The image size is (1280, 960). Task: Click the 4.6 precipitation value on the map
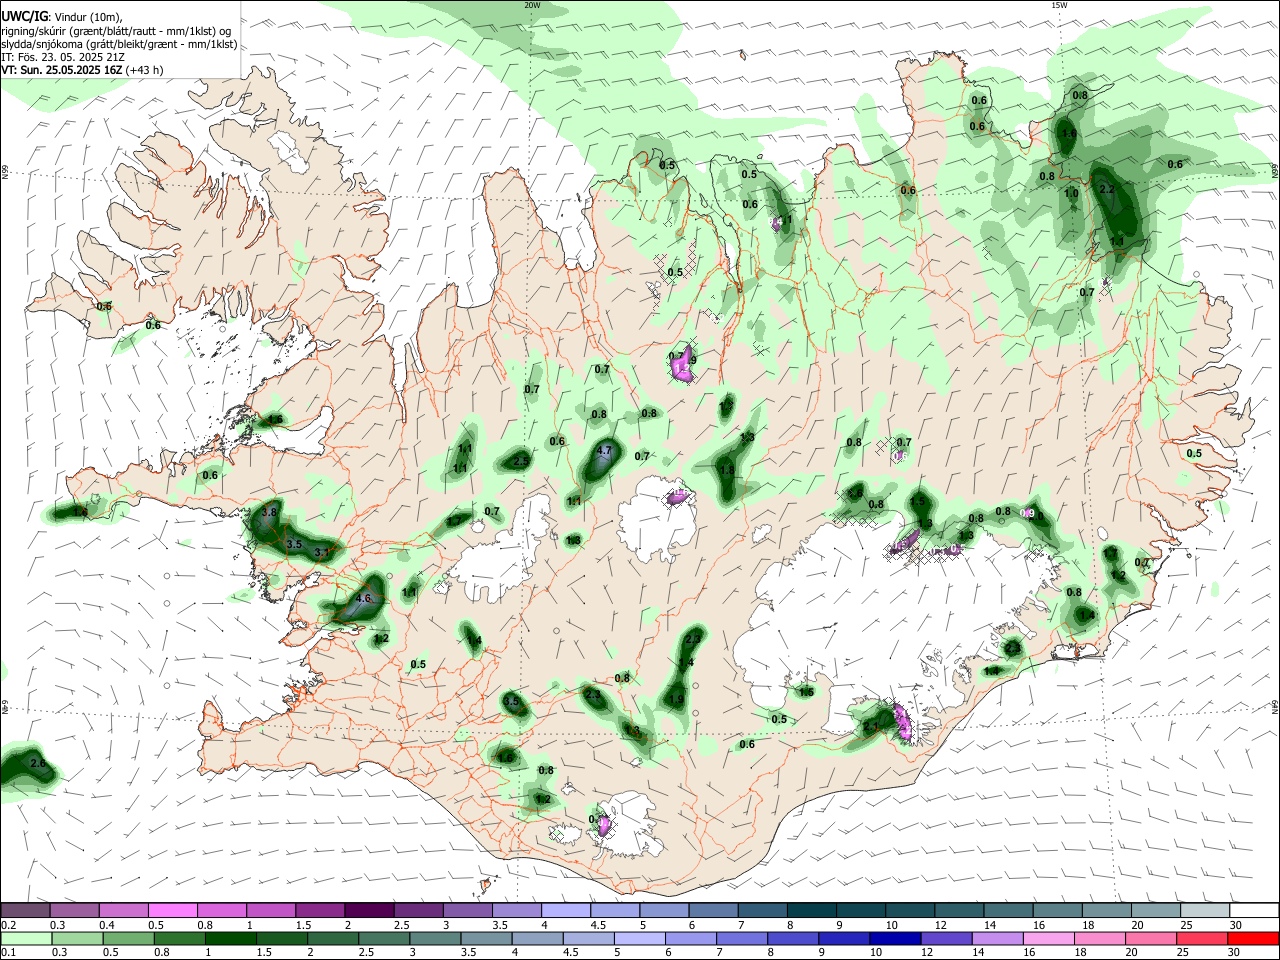363,599
